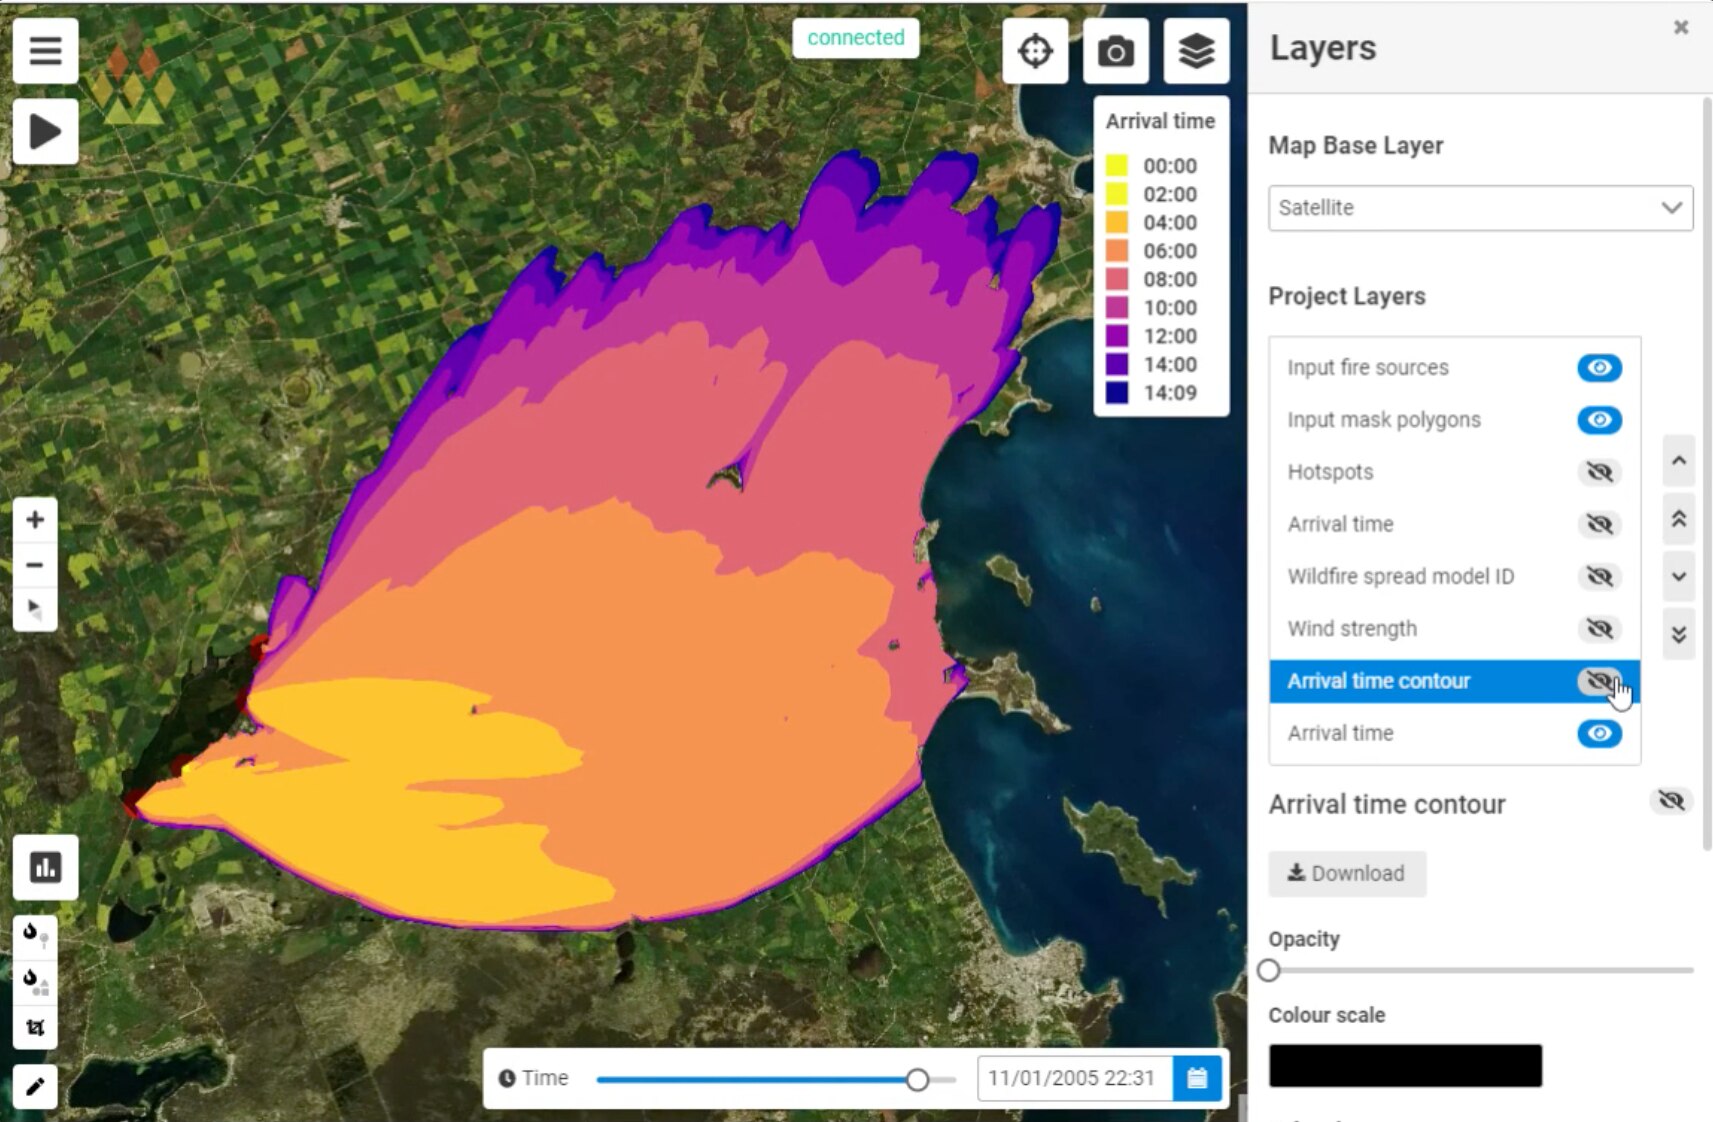Click the Download button
This screenshot has width=1713, height=1122.
coord(1347,873)
